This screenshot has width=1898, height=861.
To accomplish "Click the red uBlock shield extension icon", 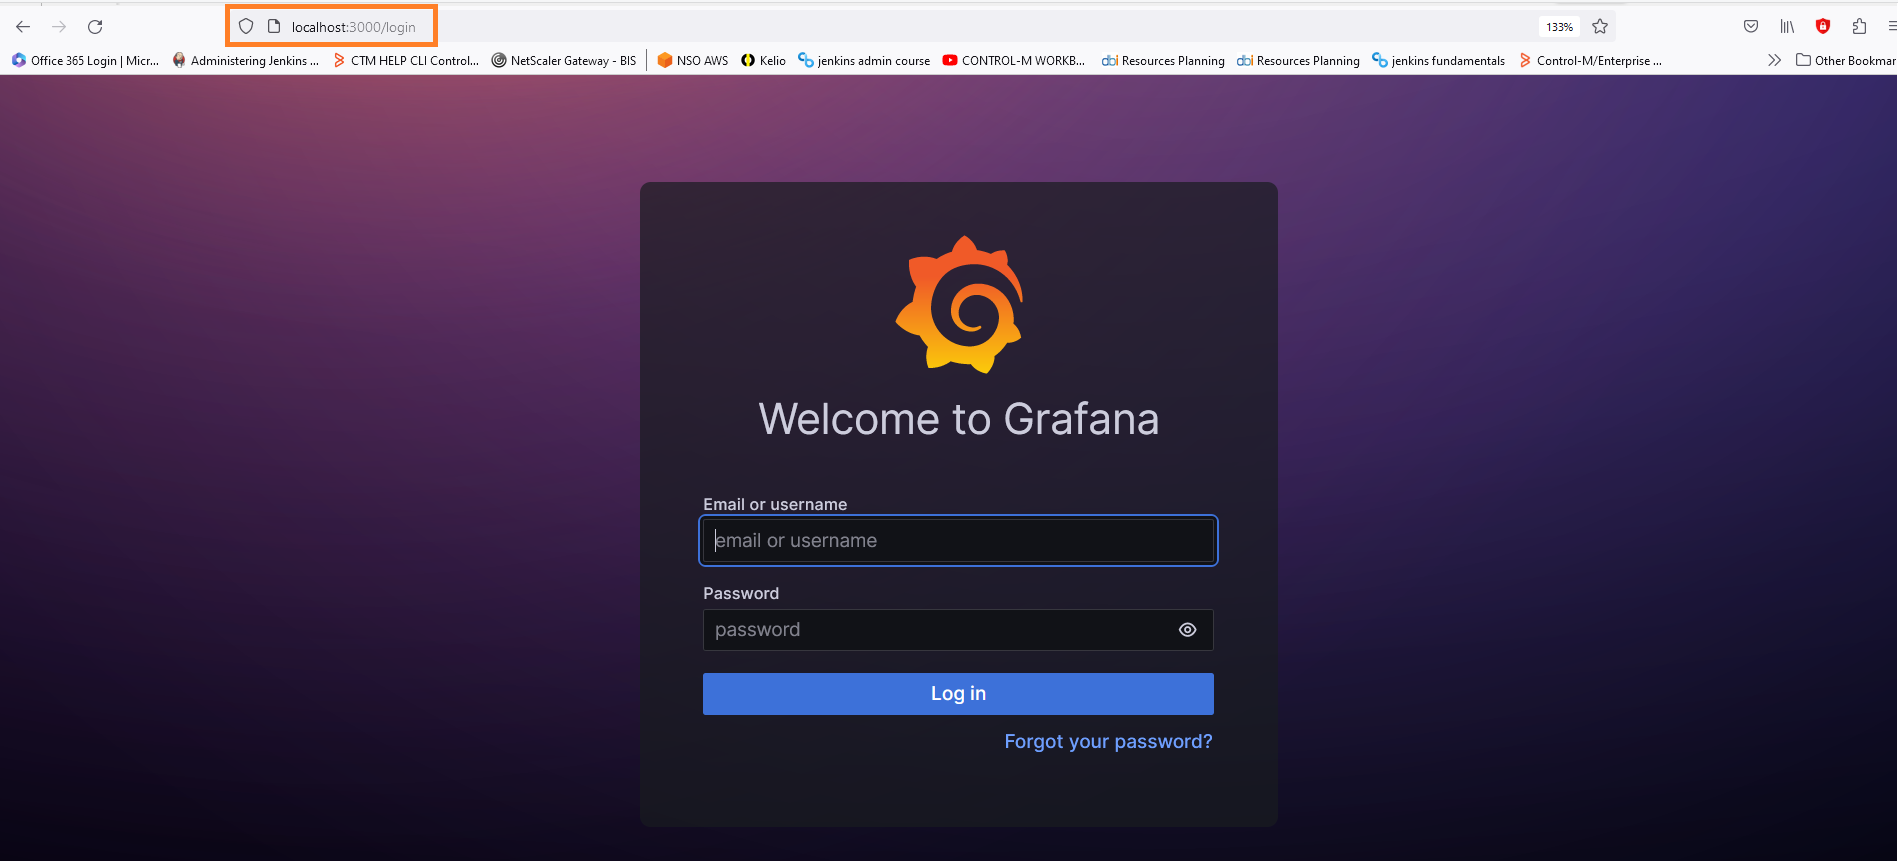I will click(x=1823, y=27).
